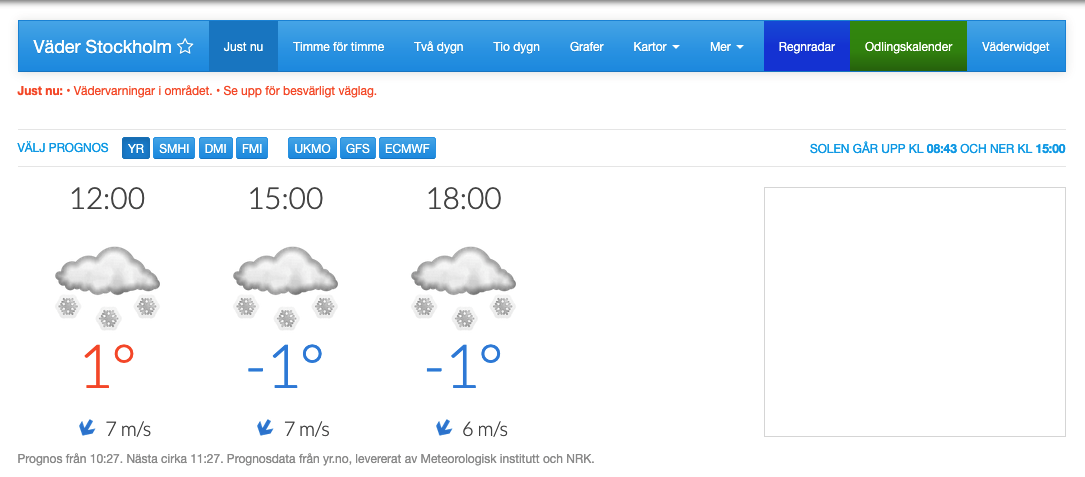Choose the DMI forecast model
This screenshot has width=1085, height=477.
[215, 149]
